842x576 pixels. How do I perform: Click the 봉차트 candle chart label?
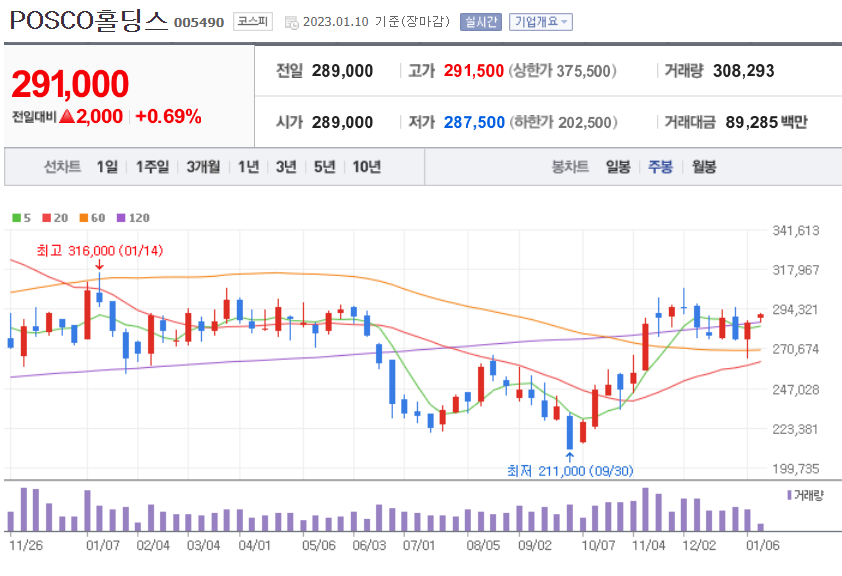(570, 167)
